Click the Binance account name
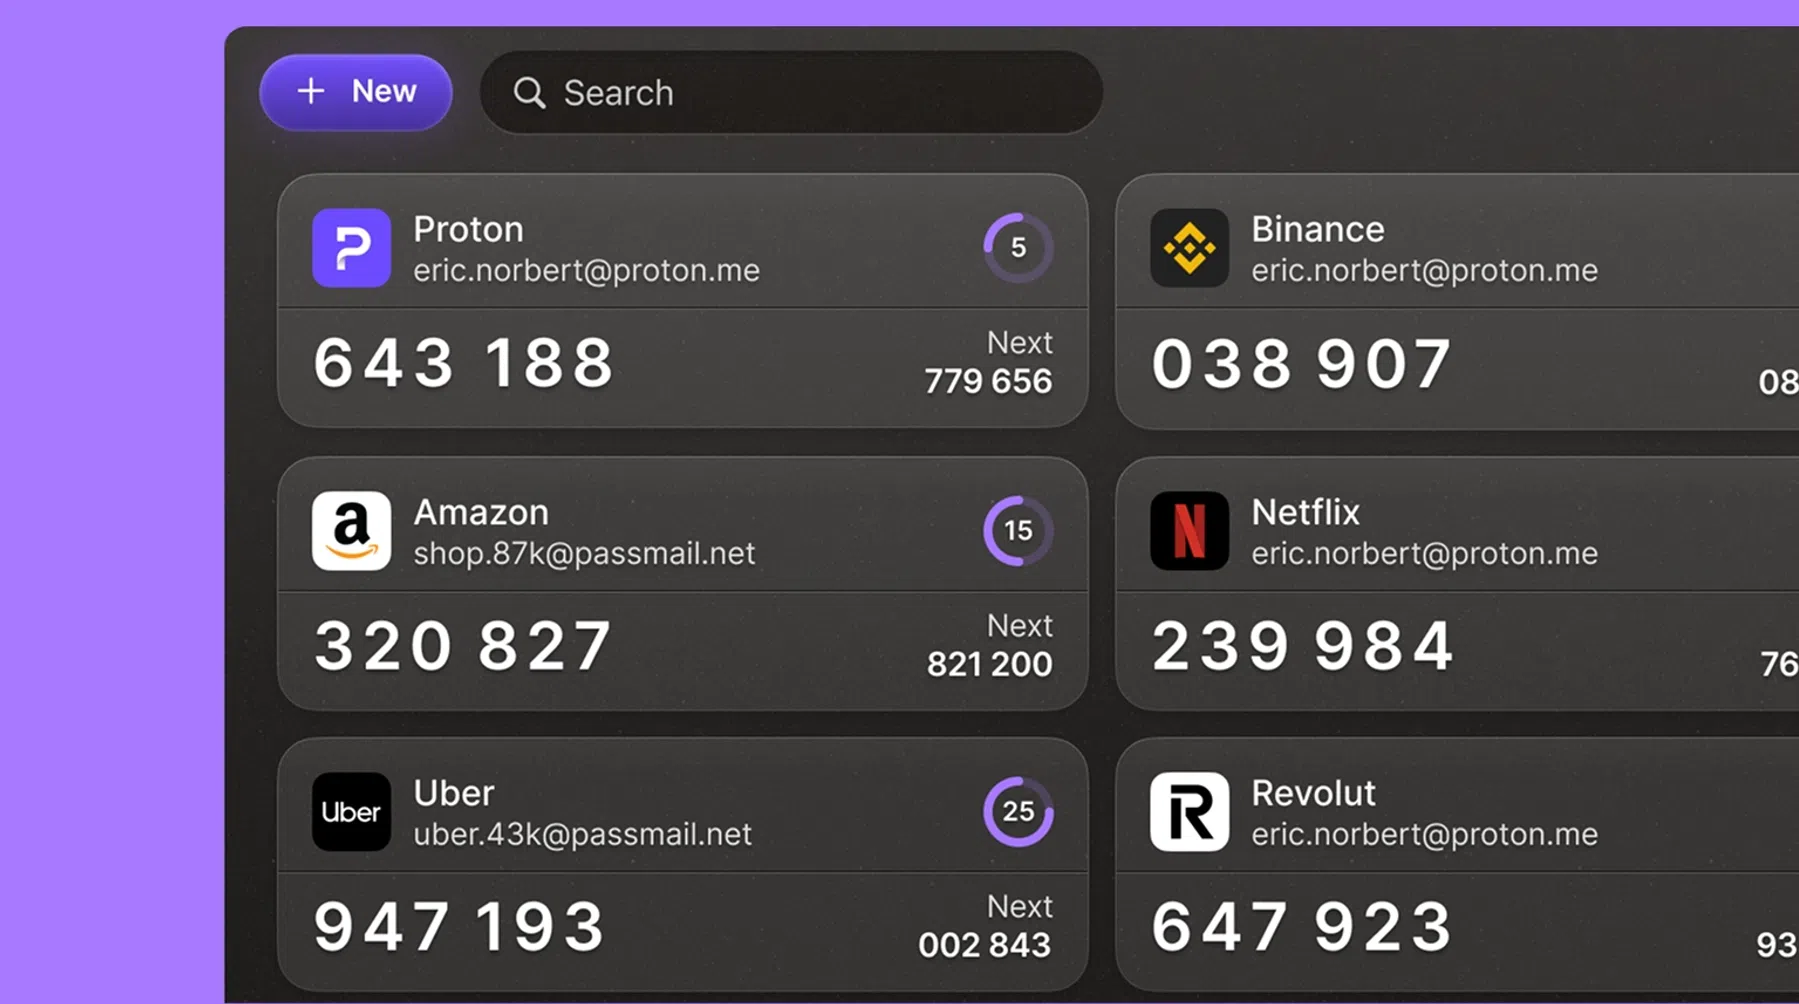1799x1004 pixels. 1318,229
